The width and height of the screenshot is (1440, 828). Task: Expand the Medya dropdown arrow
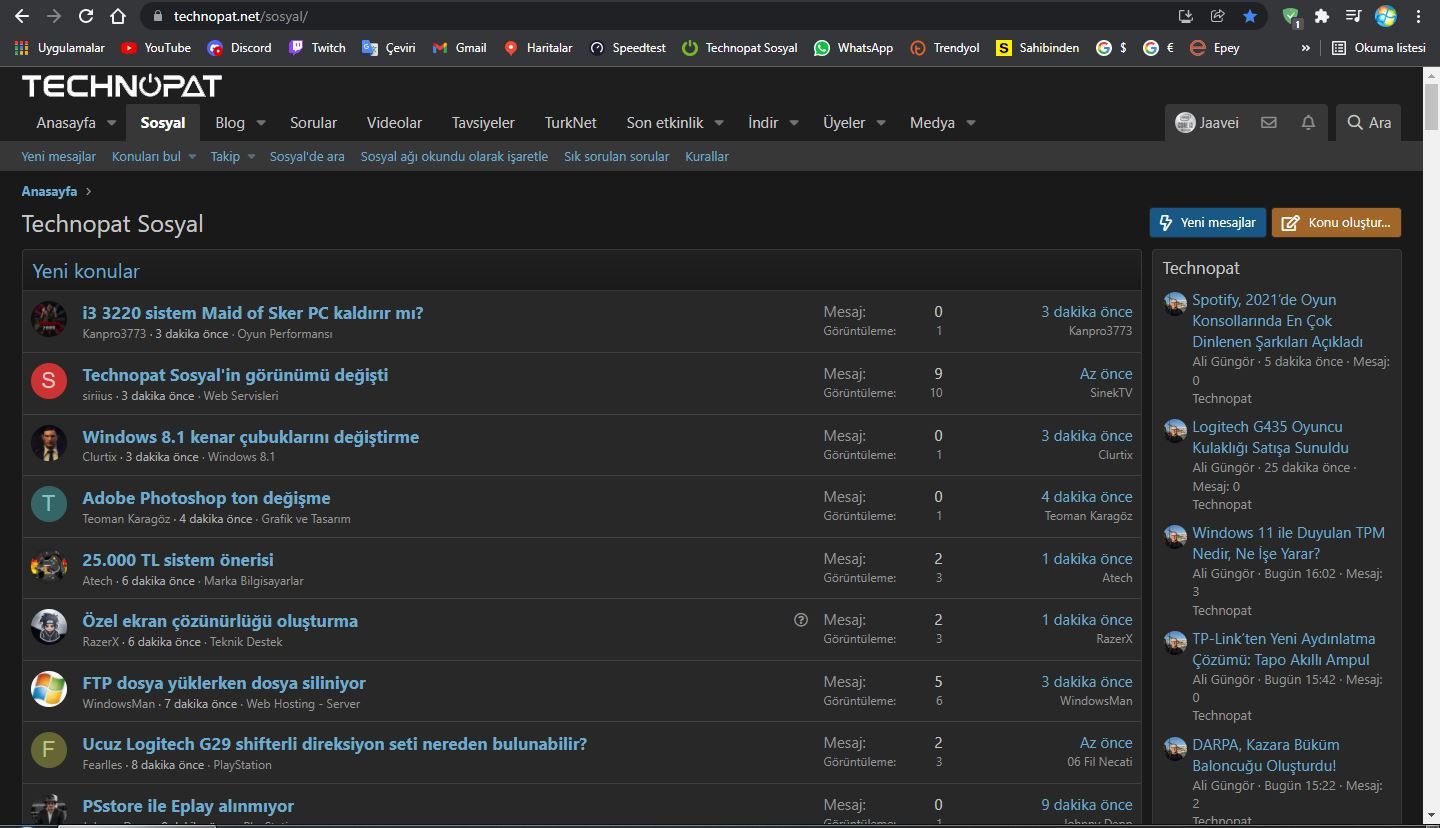pyautogui.click(x=970, y=123)
